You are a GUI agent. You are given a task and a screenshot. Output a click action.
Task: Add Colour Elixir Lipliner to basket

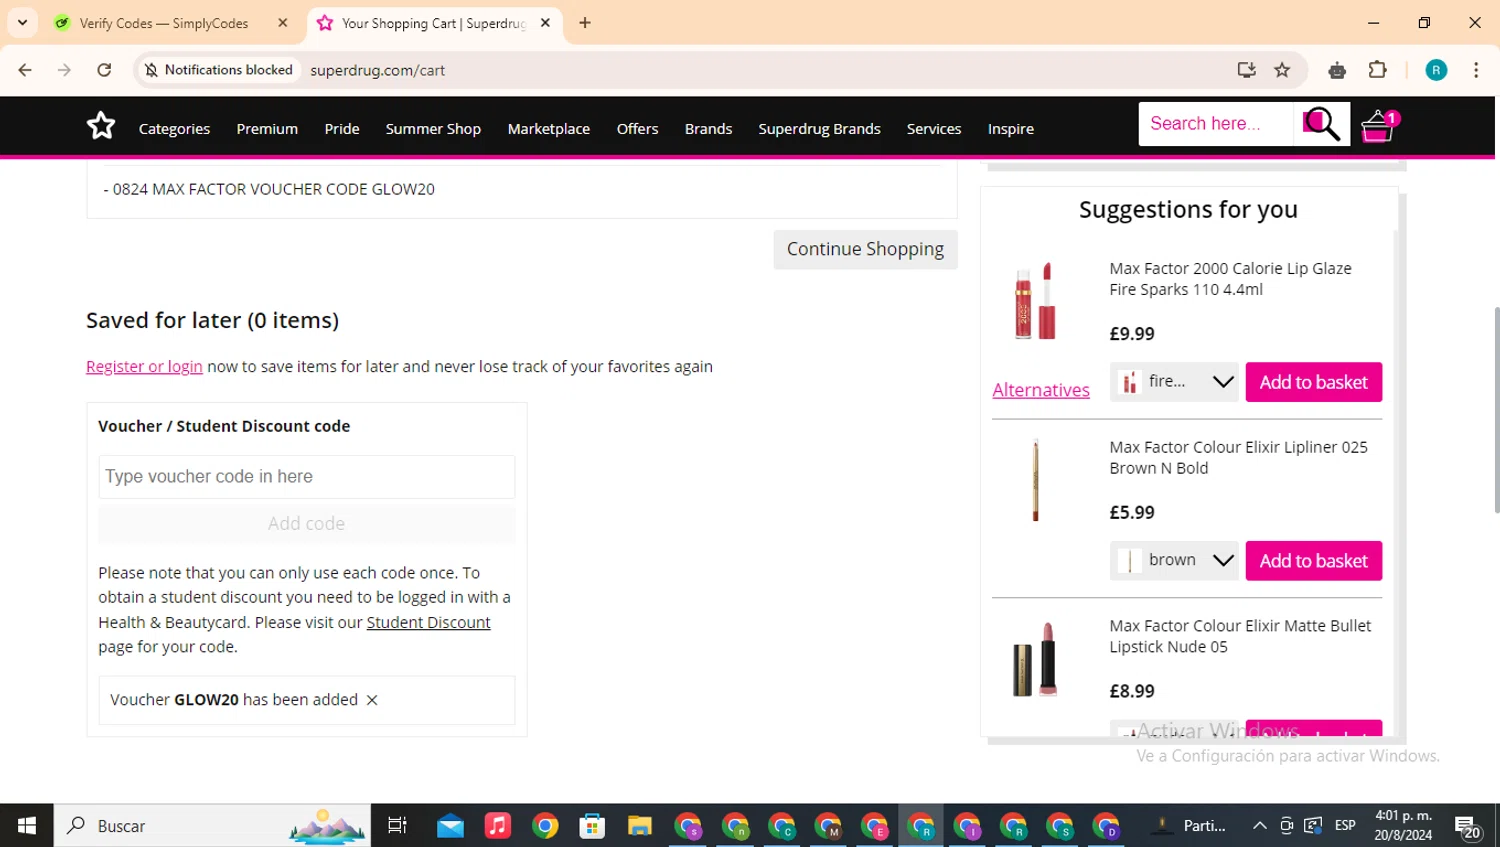click(1313, 561)
